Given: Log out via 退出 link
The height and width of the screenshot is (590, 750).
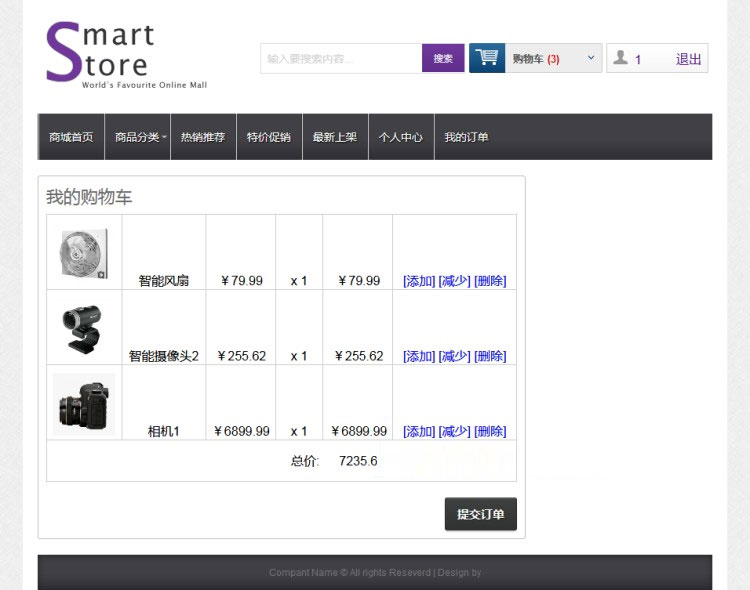Looking at the screenshot, I should pyautogui.click(x=689, y=59).
